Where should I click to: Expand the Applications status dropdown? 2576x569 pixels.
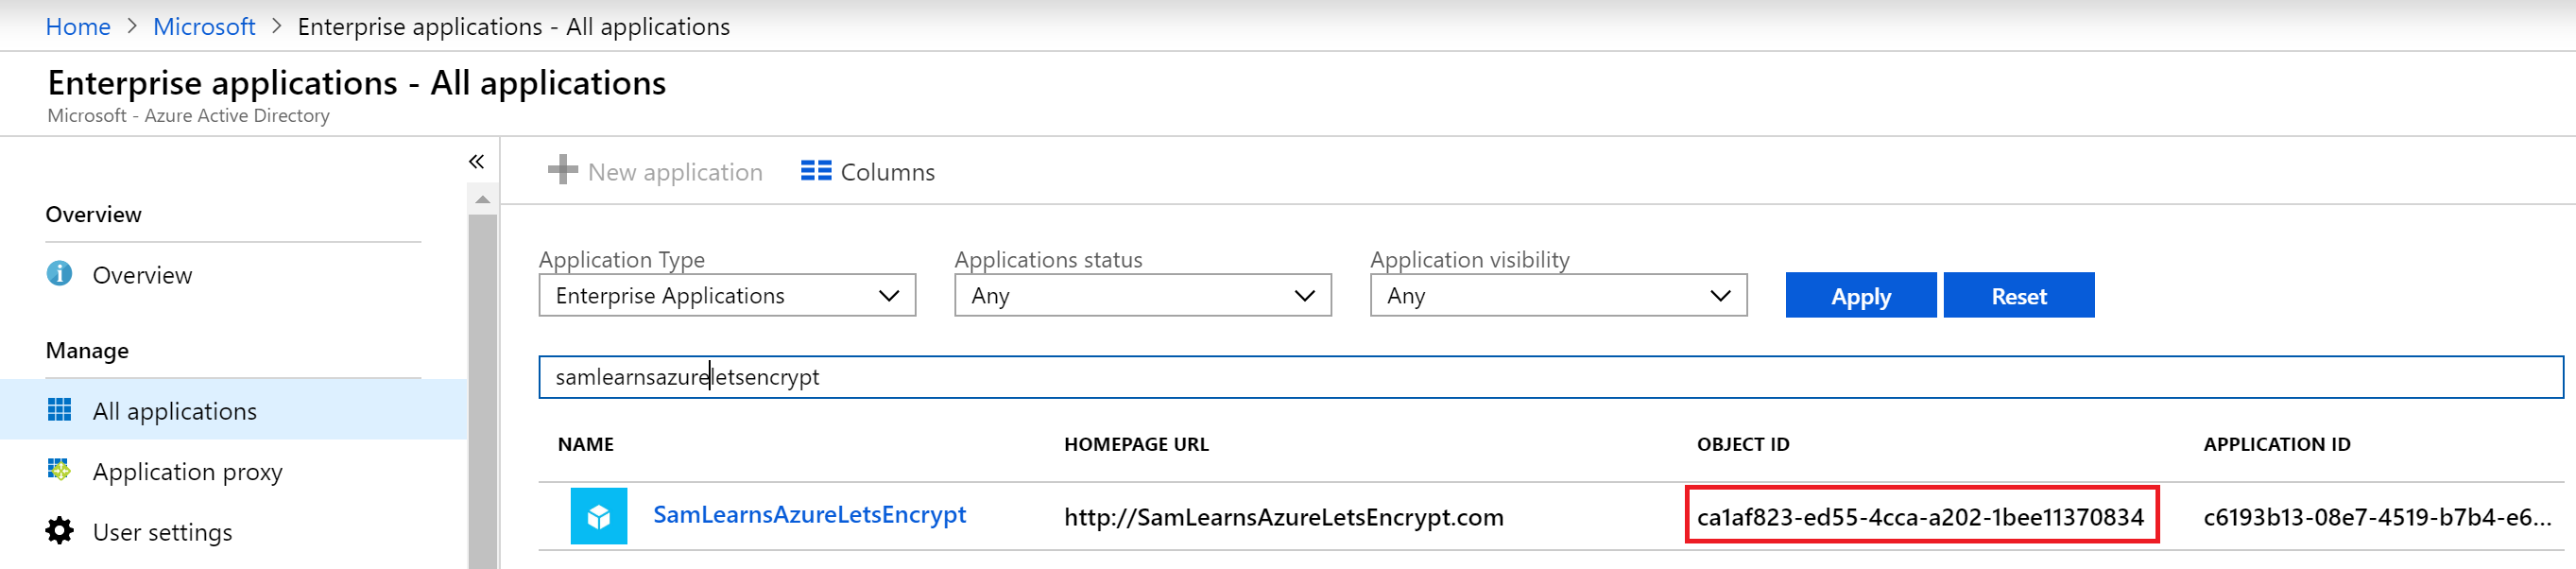point(1142,296)
